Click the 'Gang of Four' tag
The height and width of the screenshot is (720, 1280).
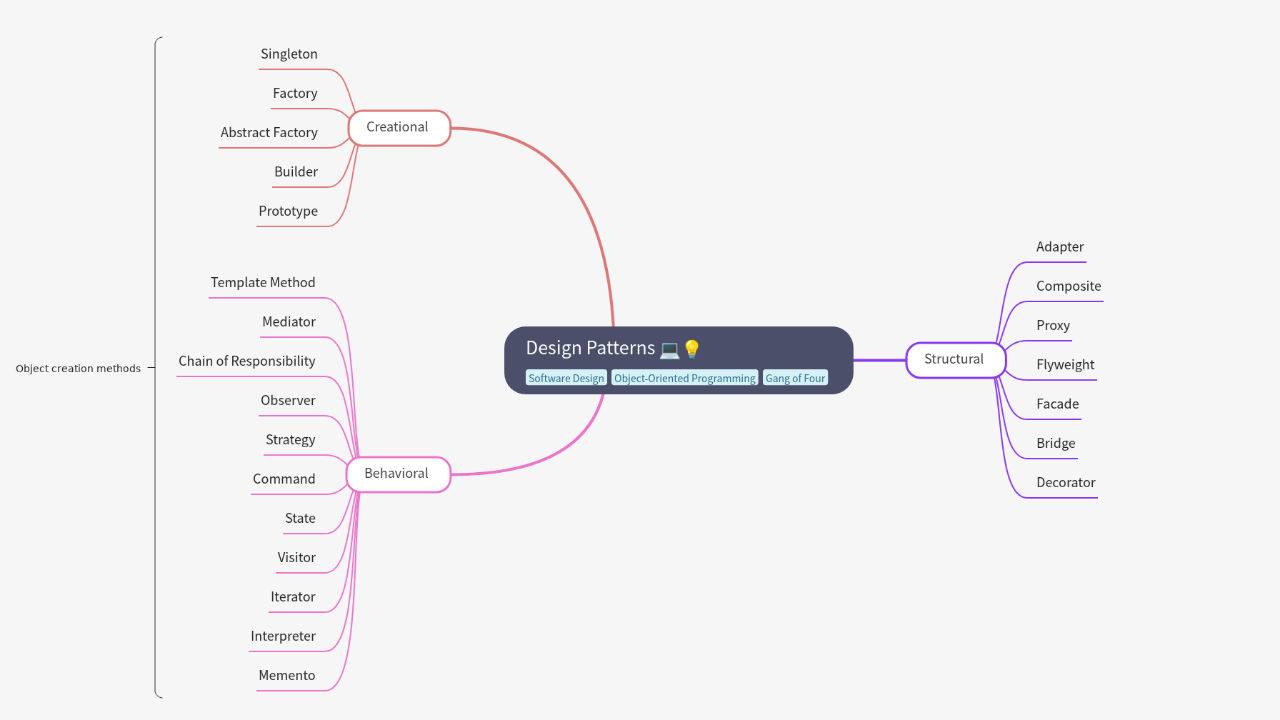click(795, 377)
